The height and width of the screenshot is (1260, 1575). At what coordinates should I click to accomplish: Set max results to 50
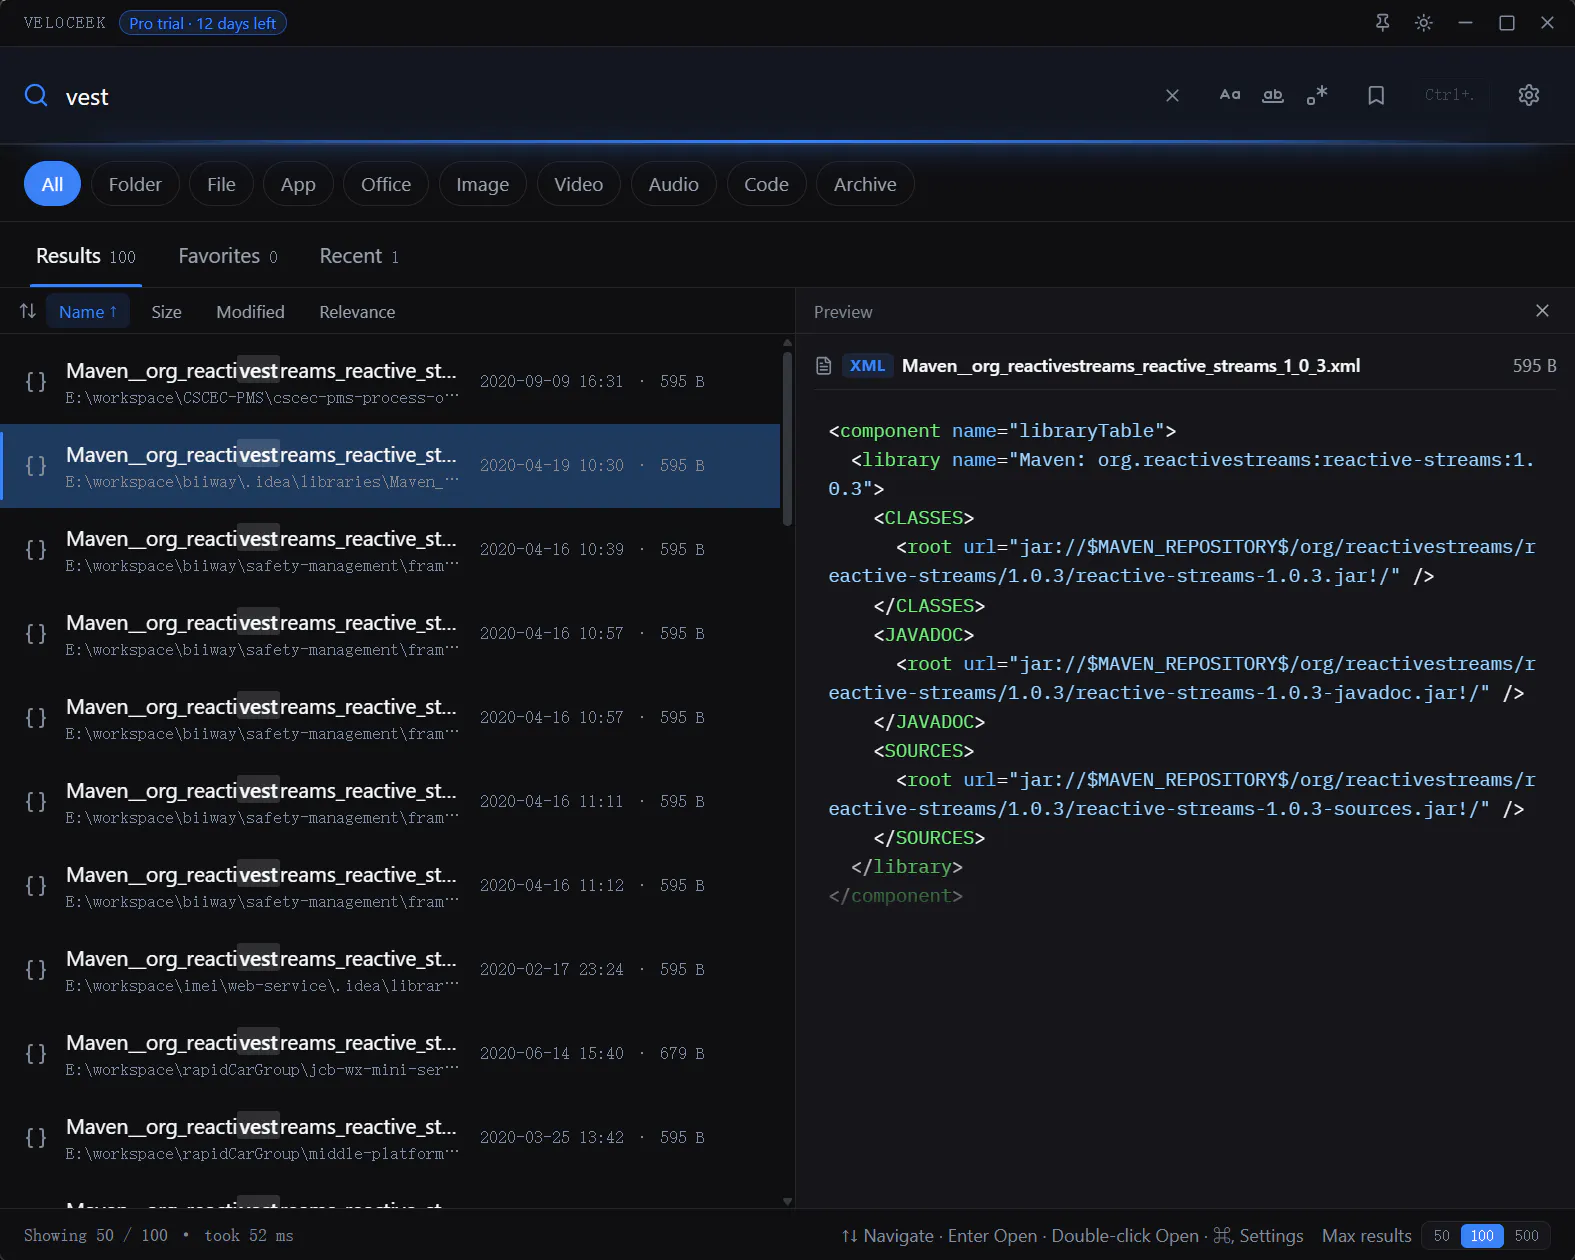pyautogui.click(x=1441, y=1236)
